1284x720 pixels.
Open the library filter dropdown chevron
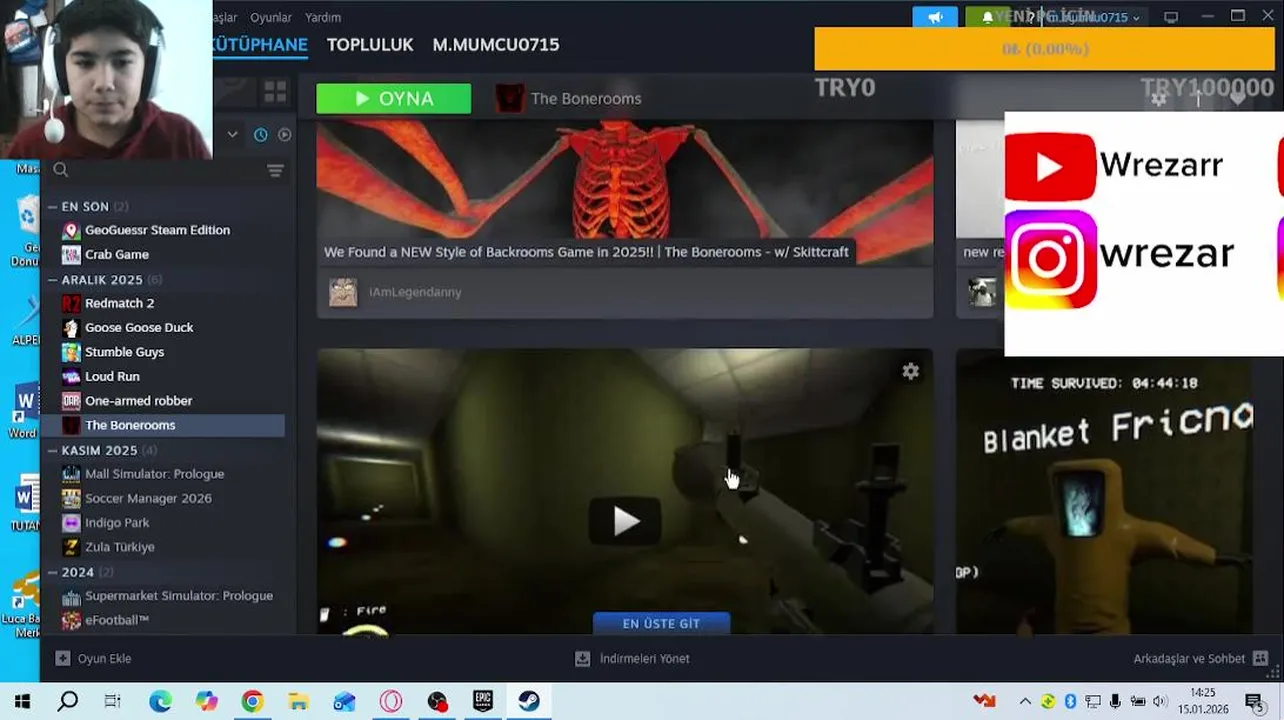pos(232,134)
